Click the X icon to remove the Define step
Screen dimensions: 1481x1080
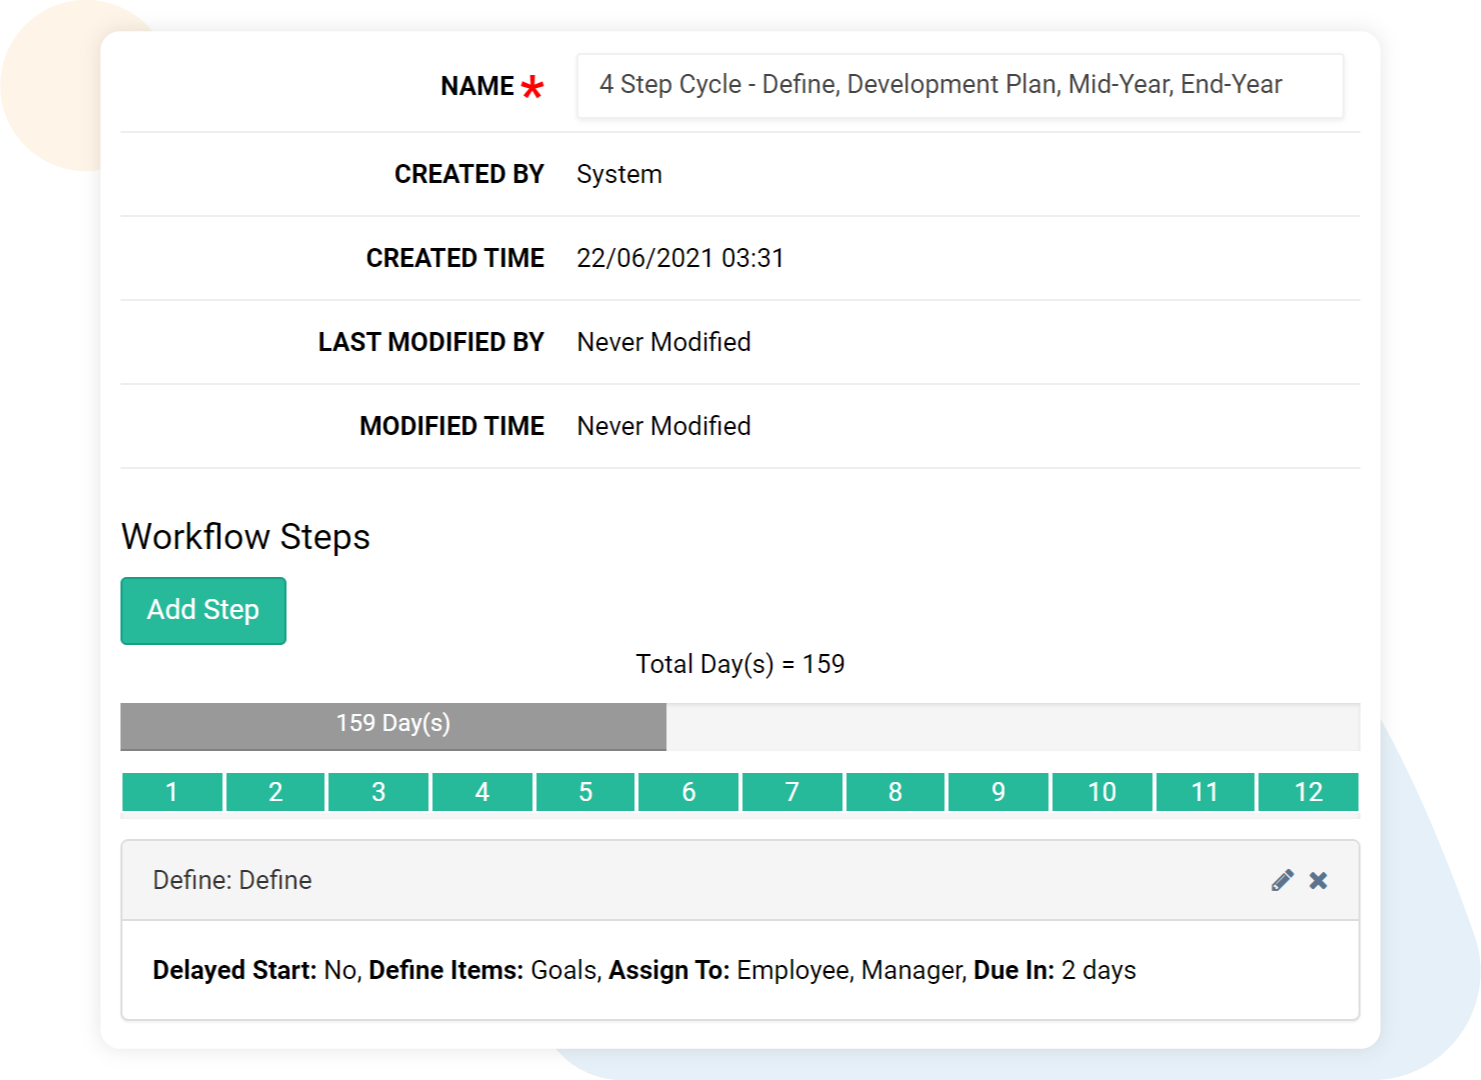pyautogui.click(x=1318, y=880)
